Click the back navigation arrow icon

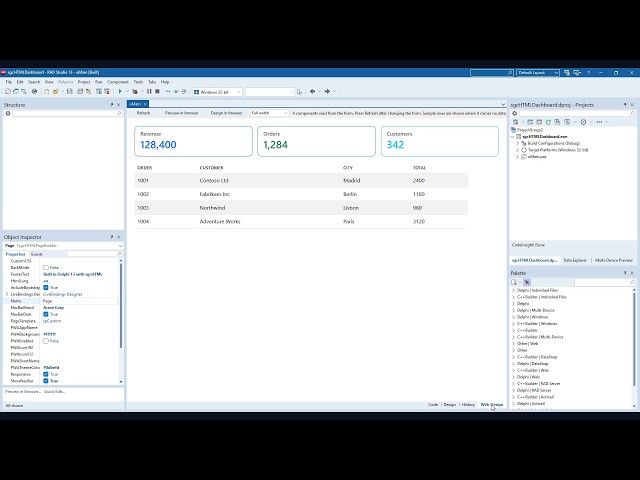pyautogui.click(x=312, y=91)
